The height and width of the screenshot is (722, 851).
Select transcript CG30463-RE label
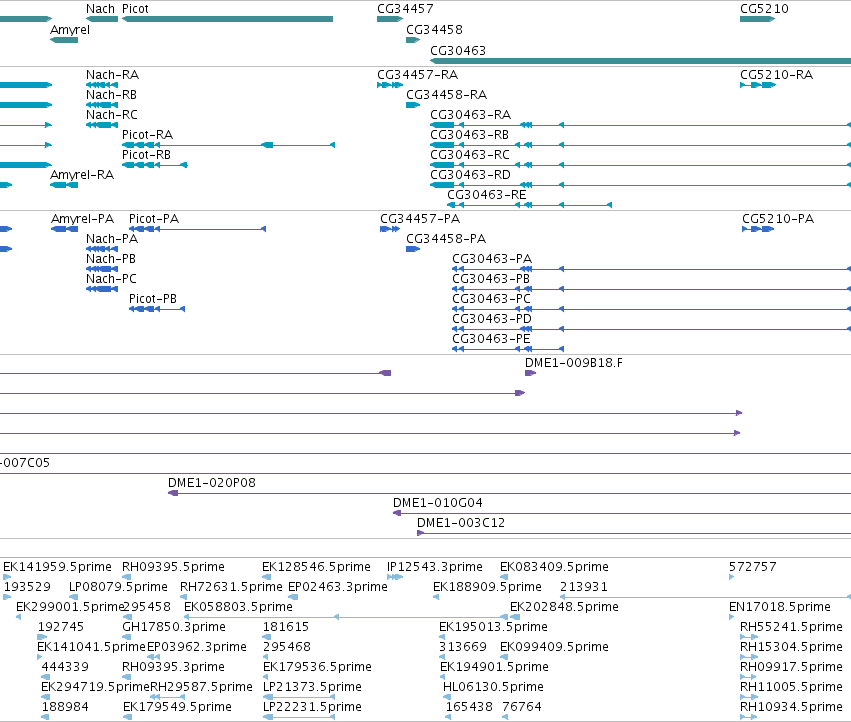[487, 195]
